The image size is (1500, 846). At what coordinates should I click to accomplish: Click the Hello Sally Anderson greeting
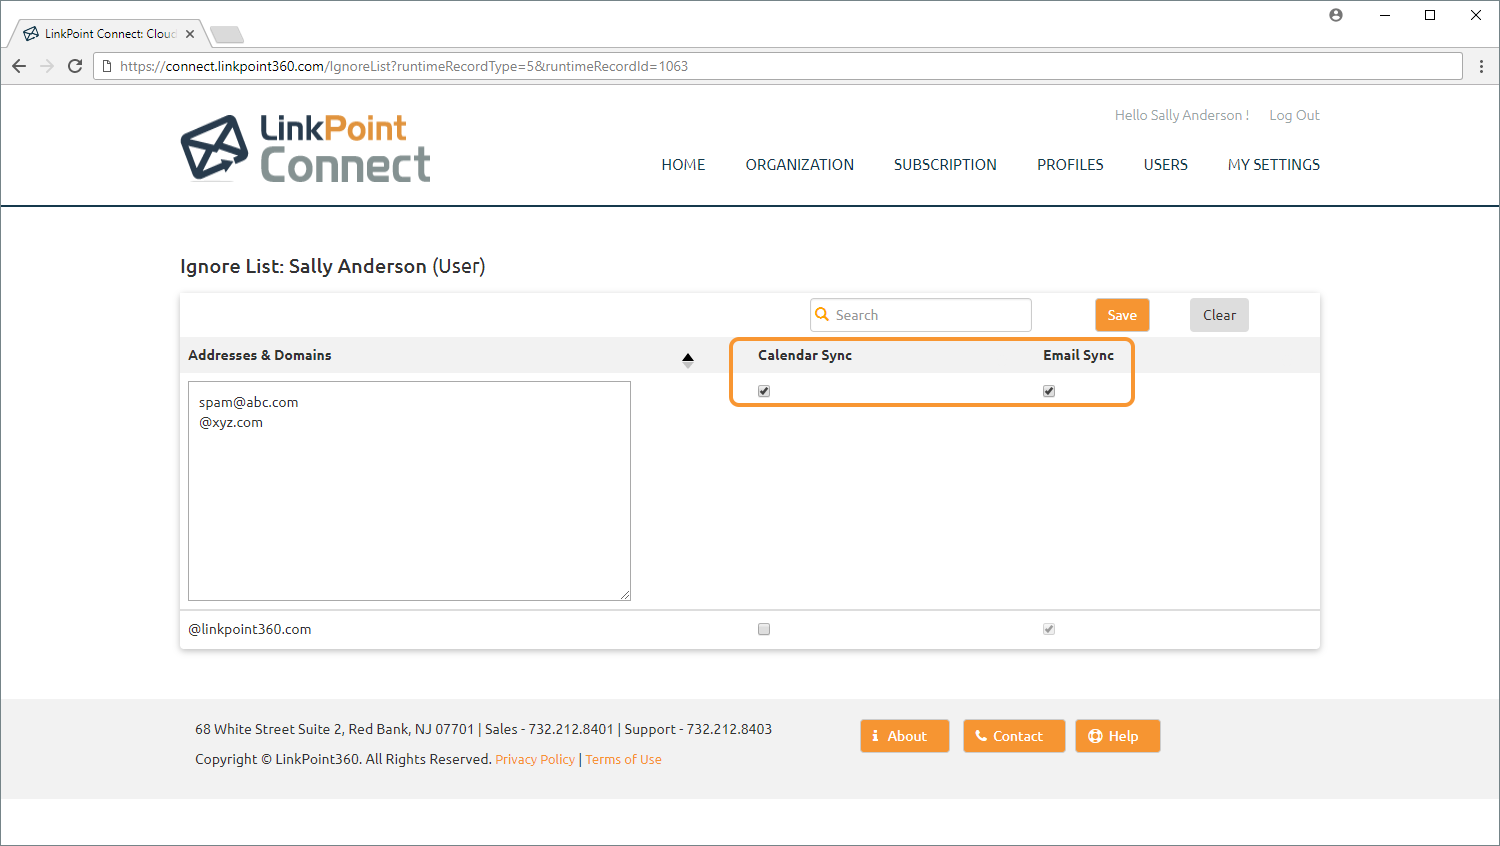(1182, 115)
